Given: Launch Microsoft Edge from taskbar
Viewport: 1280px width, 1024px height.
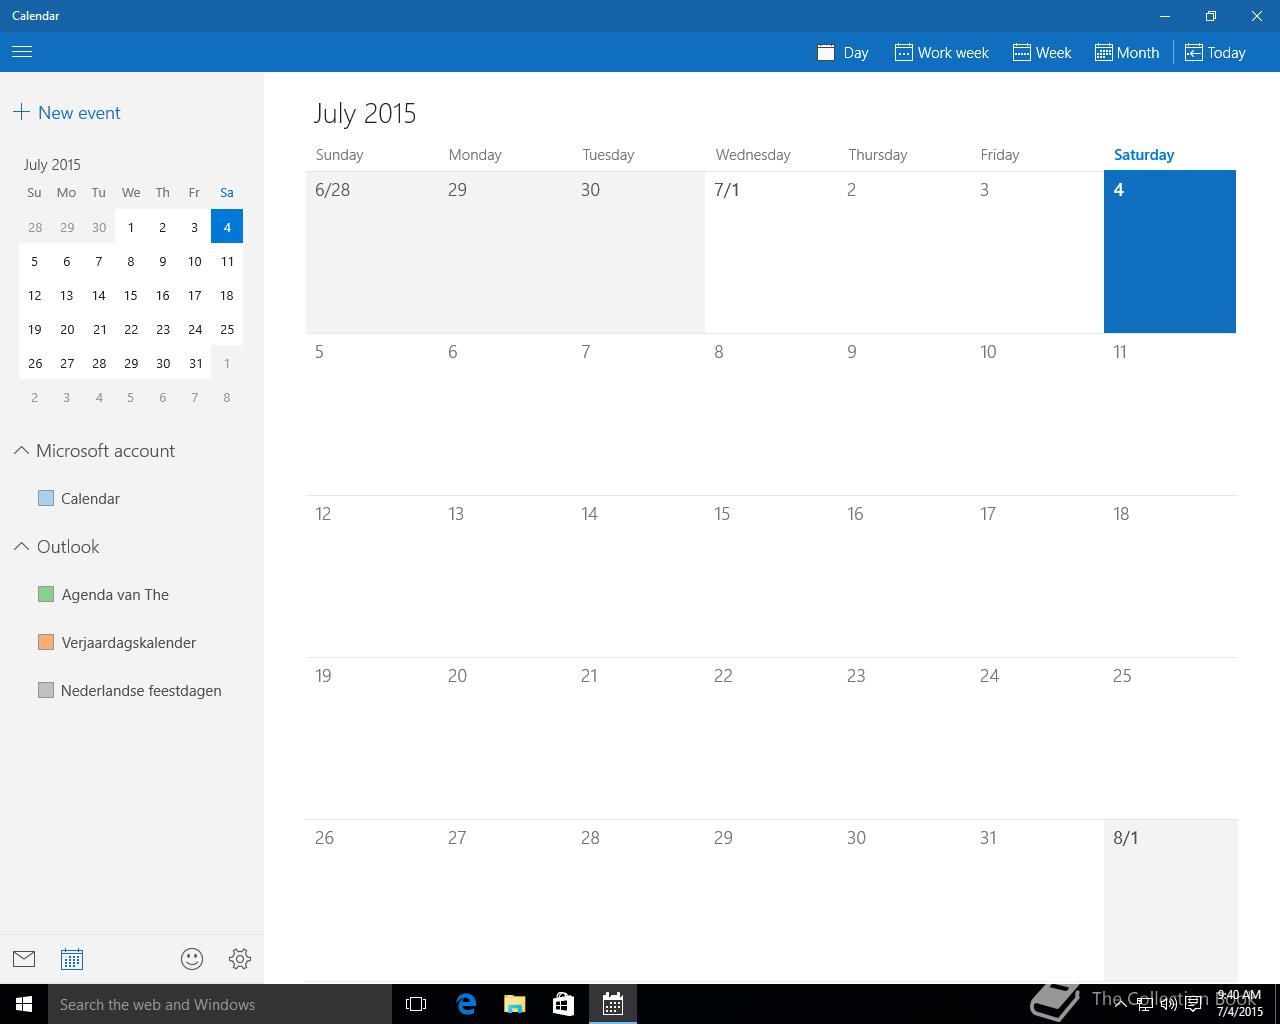Looking at the screenshot, I should tap(466, 1004).
